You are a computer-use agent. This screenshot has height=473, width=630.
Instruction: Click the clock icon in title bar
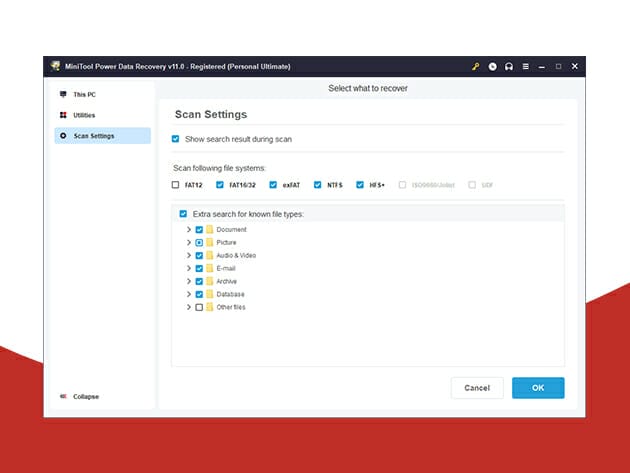click(x=493, y=67)
